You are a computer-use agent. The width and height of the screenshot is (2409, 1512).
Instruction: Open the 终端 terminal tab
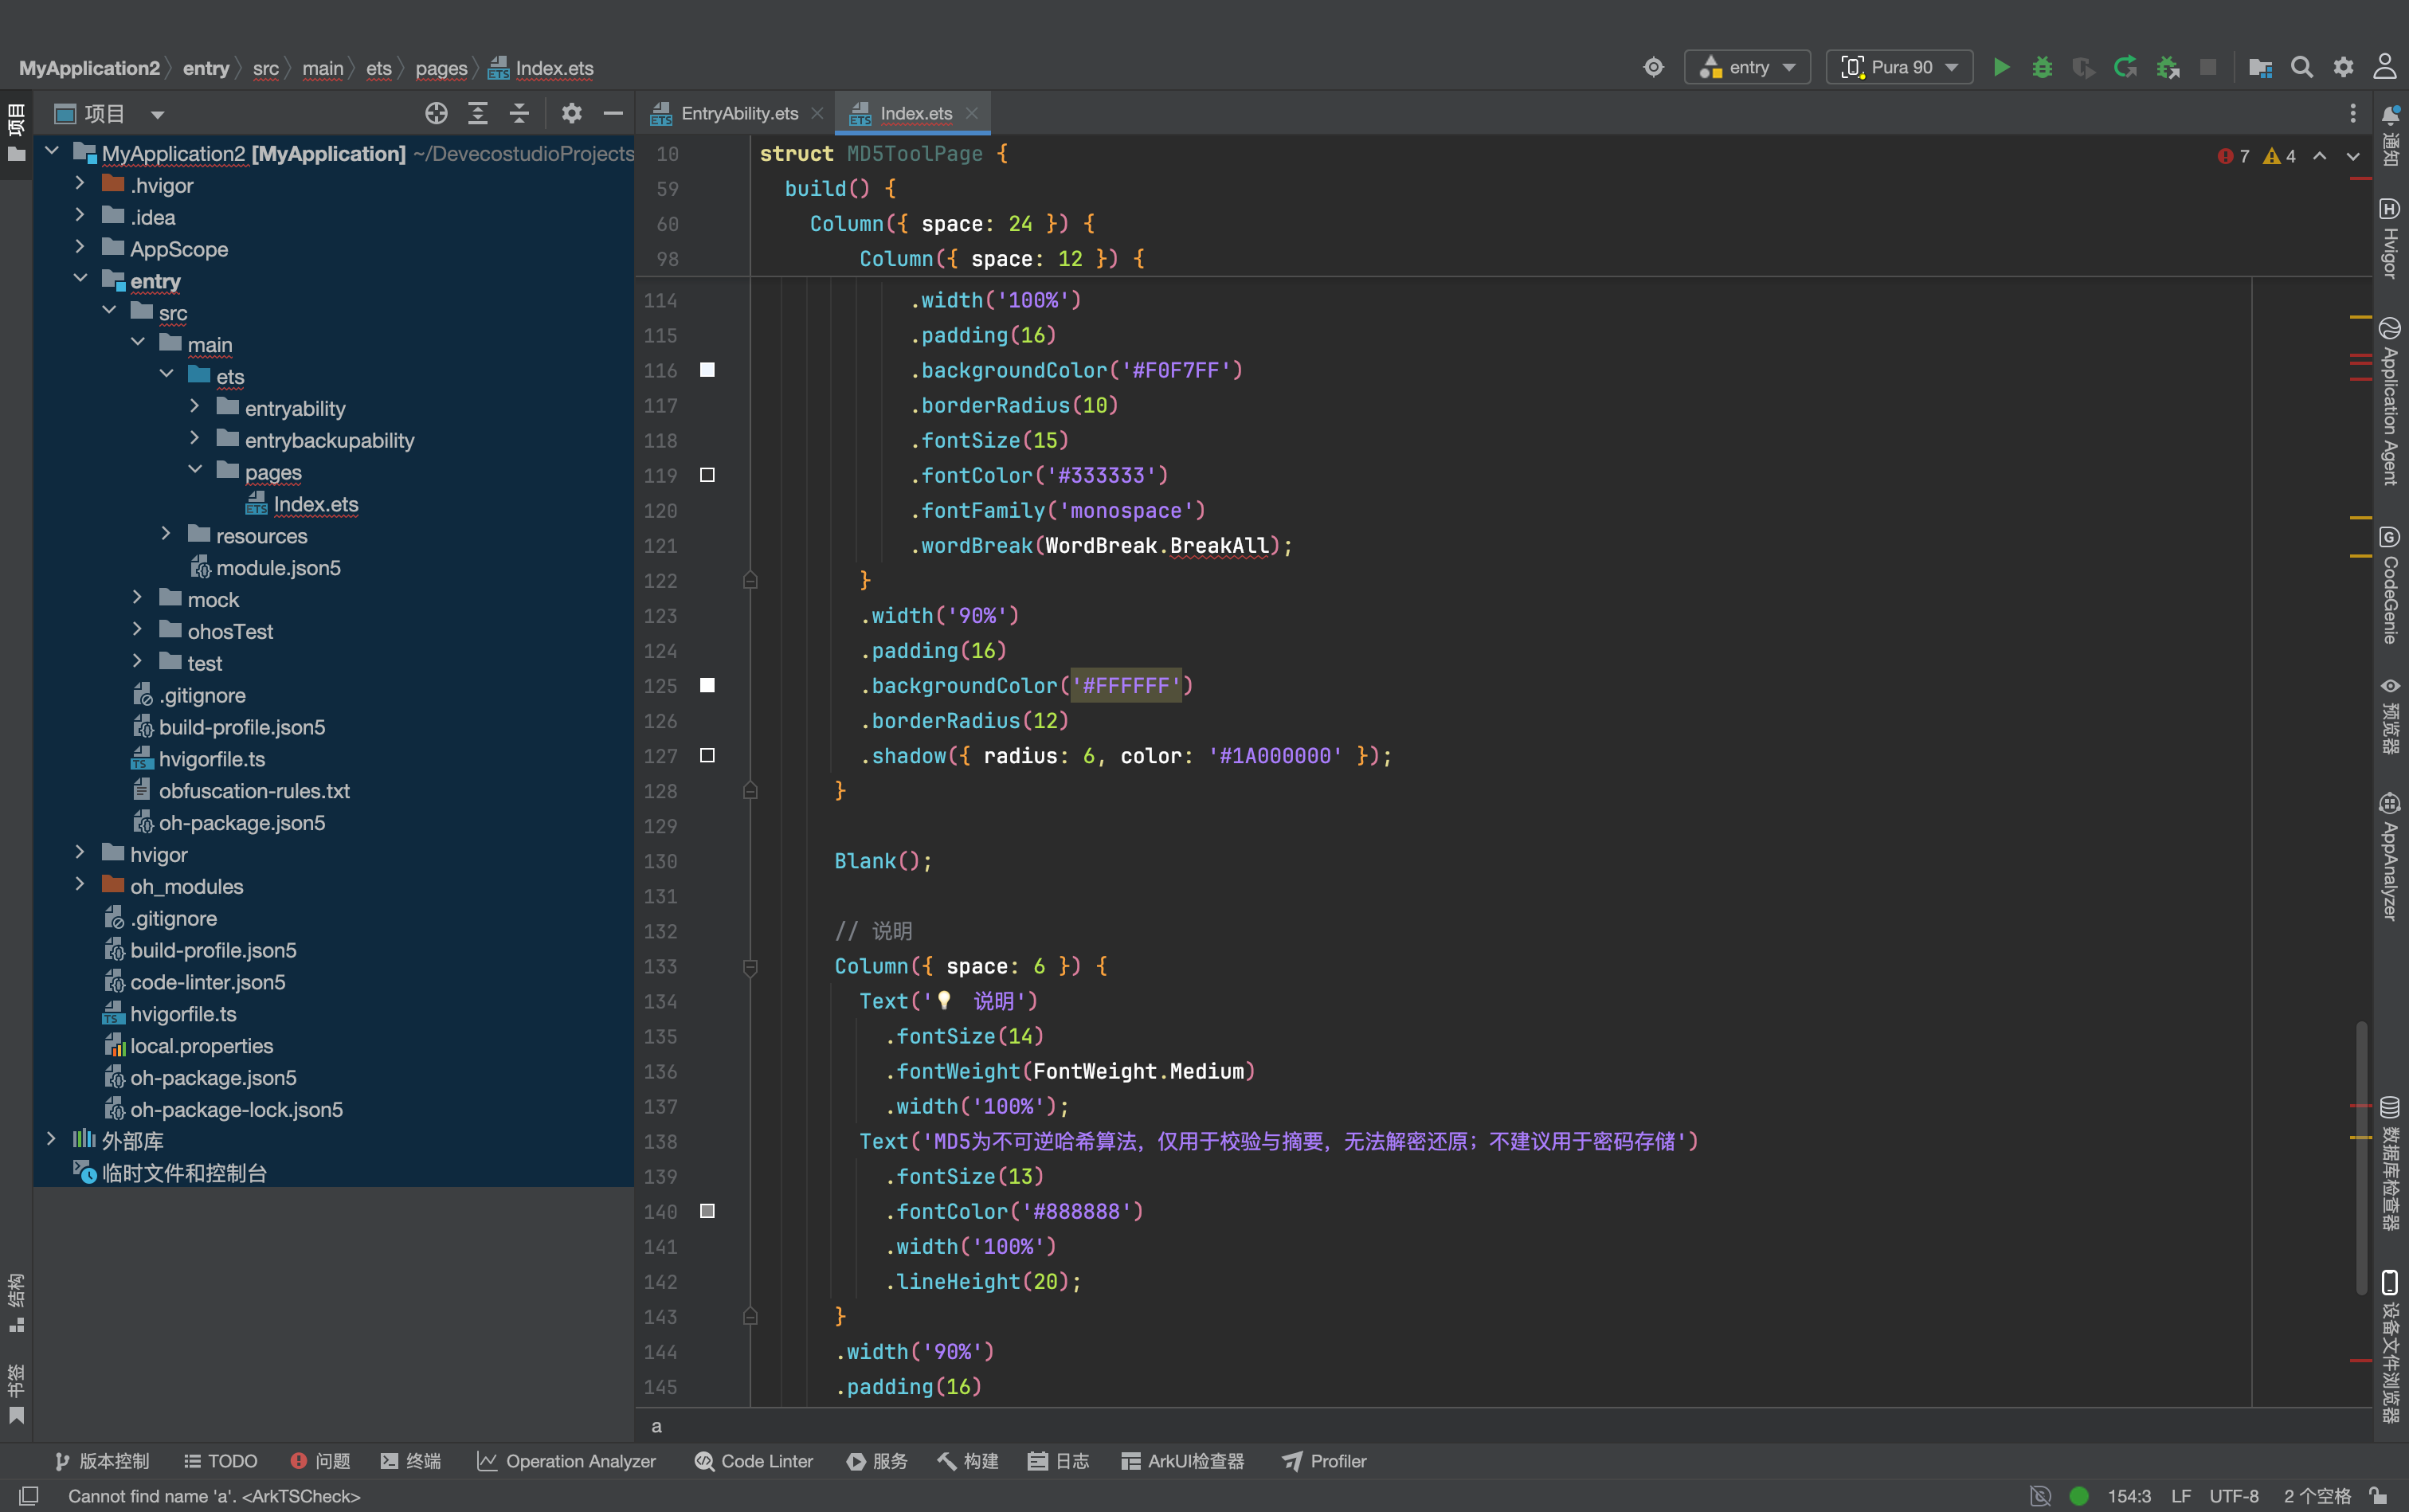(x=410, y=1461)
